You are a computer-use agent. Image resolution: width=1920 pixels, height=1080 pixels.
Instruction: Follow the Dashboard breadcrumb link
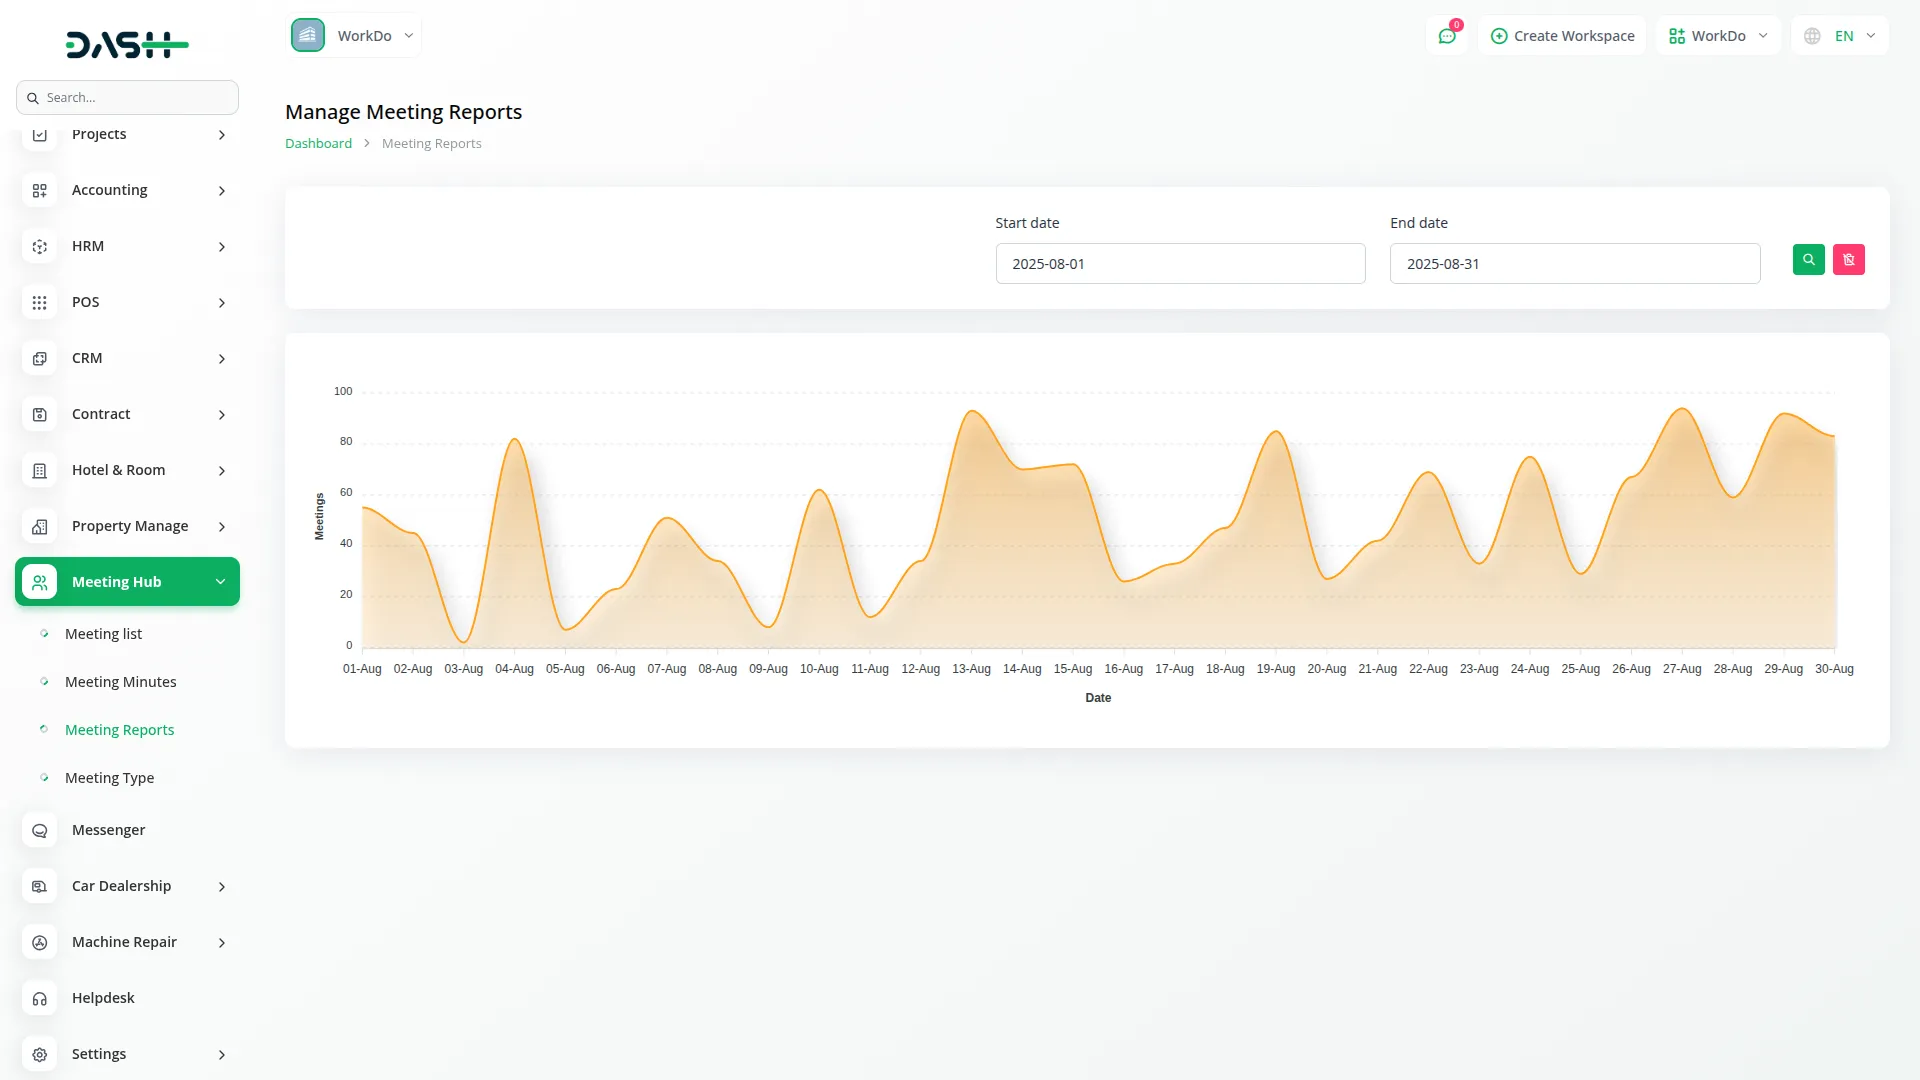pos(318,144)
